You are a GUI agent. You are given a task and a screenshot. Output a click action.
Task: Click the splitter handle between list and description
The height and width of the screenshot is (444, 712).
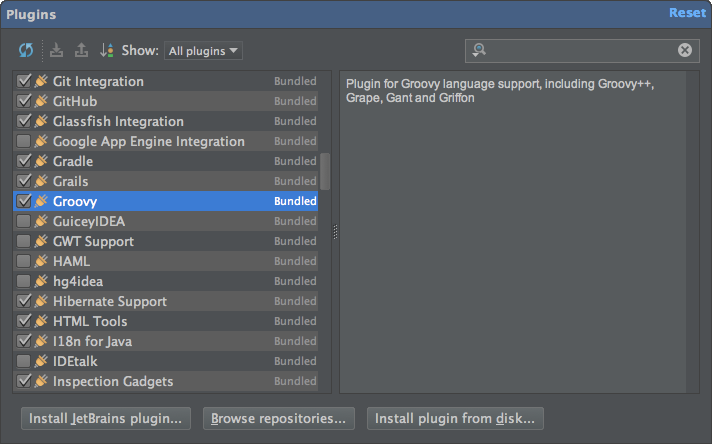336,232
